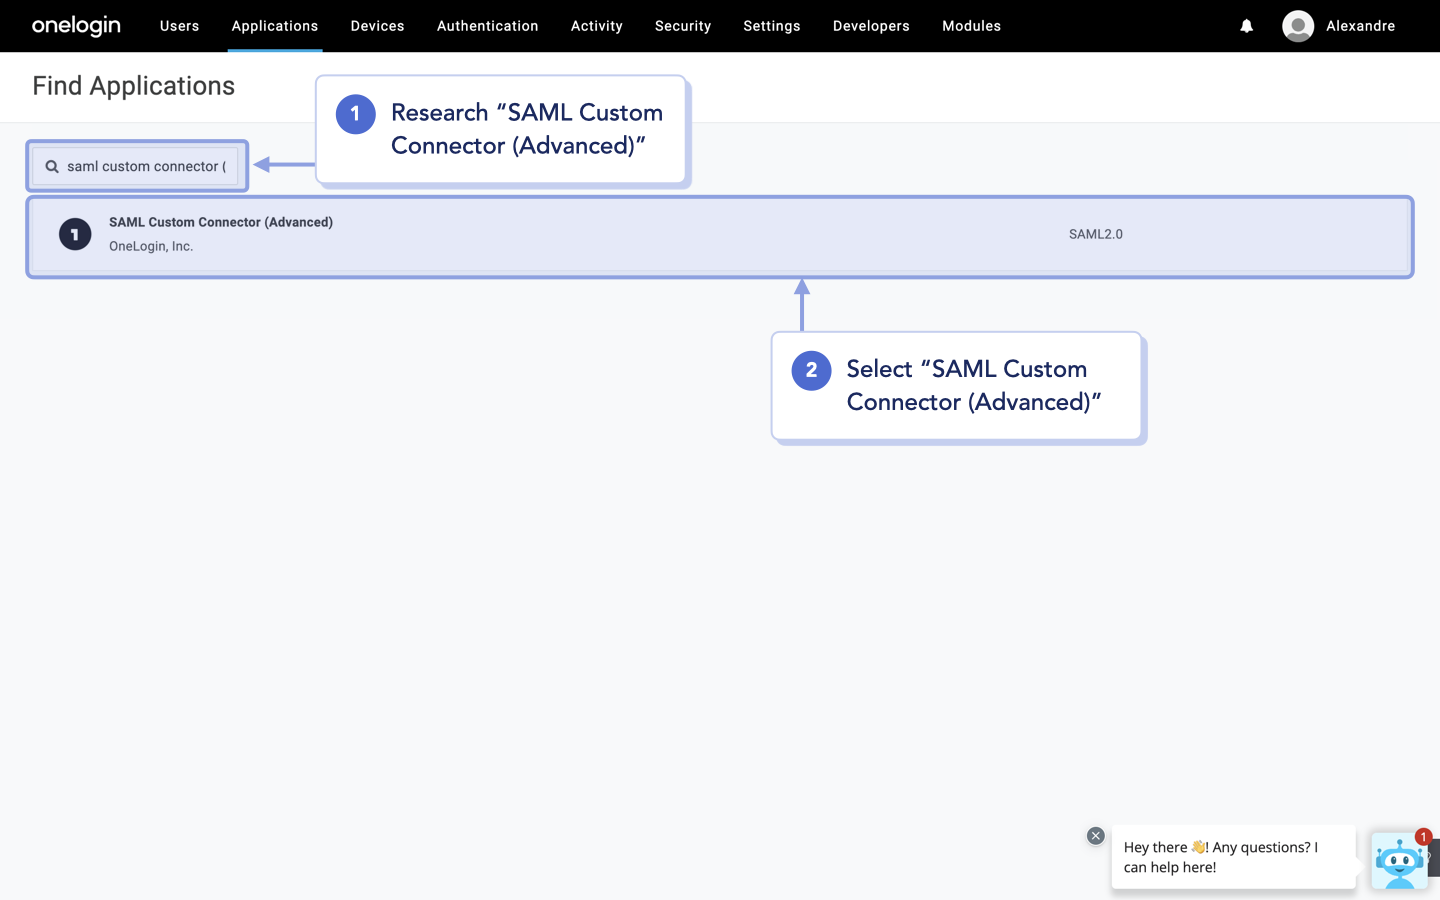Viewport: 1440px width, 900px height.
Task: Click the onelogin logo
Action: pos(76,25)
